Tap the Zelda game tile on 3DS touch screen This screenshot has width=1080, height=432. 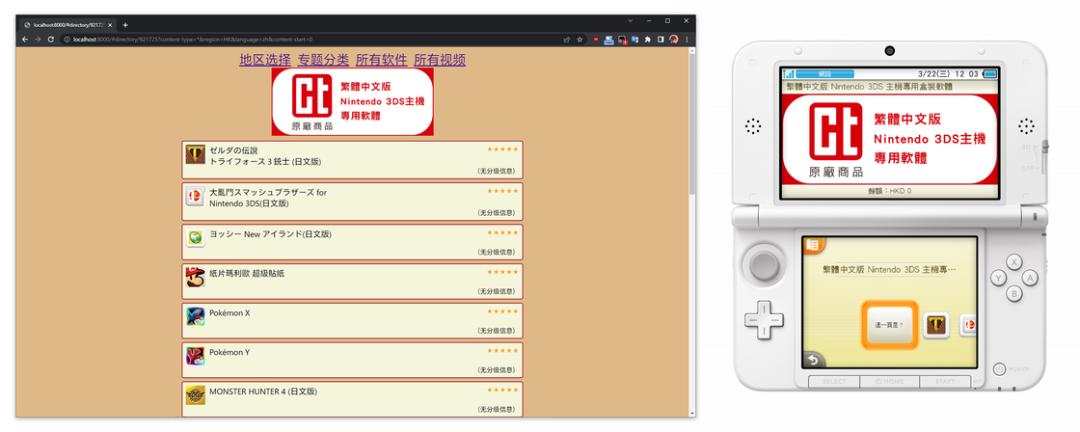point(936,325)
